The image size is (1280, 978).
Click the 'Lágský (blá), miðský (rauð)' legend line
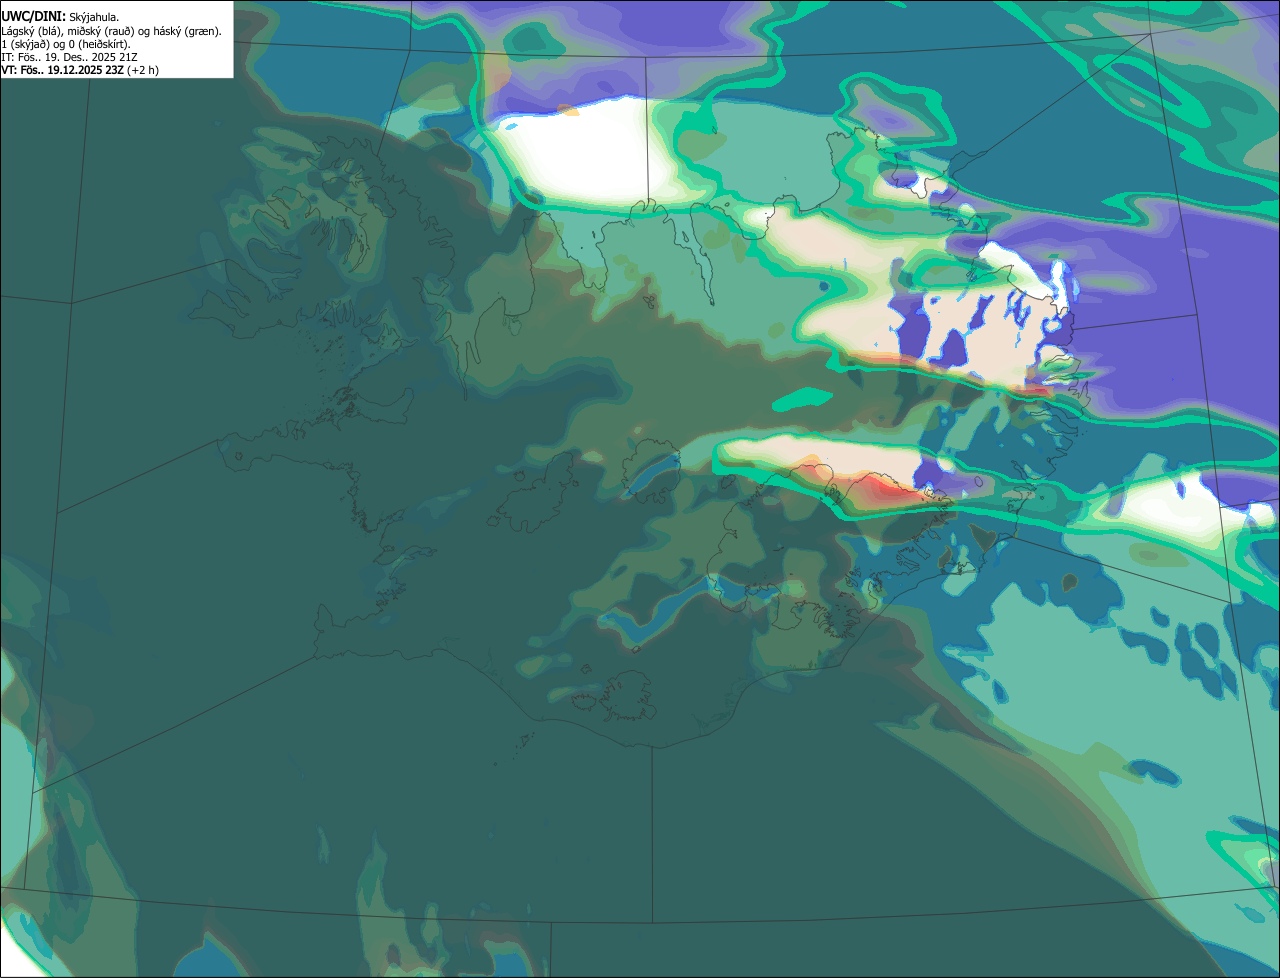[111, 31]
